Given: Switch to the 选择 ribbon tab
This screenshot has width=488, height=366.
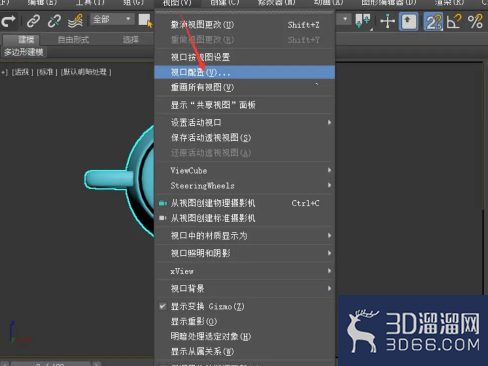Looking at the screenshot, I should pyautogui.click(x=130, y=40).
